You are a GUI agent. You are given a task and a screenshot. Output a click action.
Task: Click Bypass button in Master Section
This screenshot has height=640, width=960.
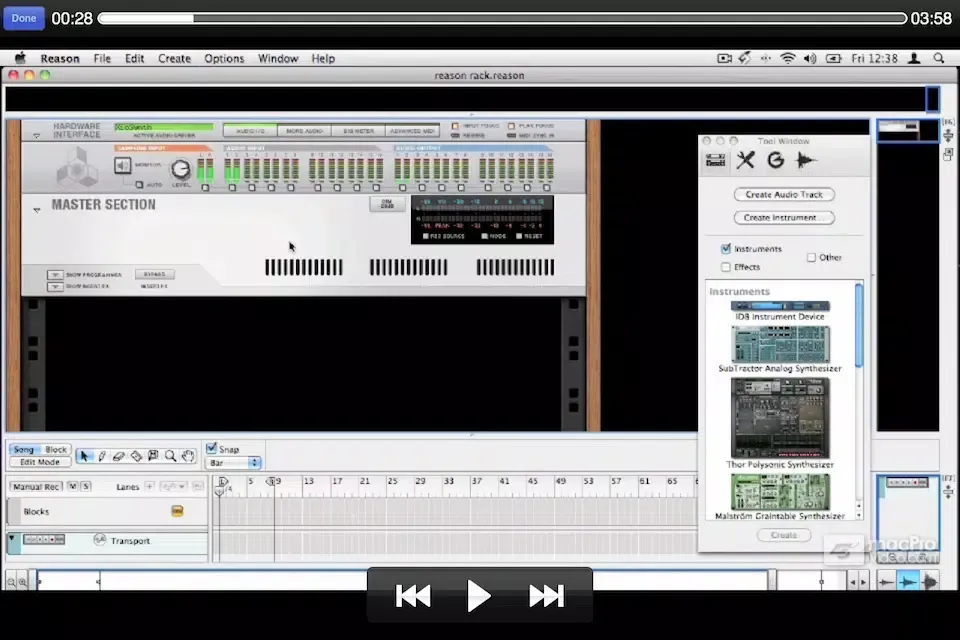click(x=154, y=274)
